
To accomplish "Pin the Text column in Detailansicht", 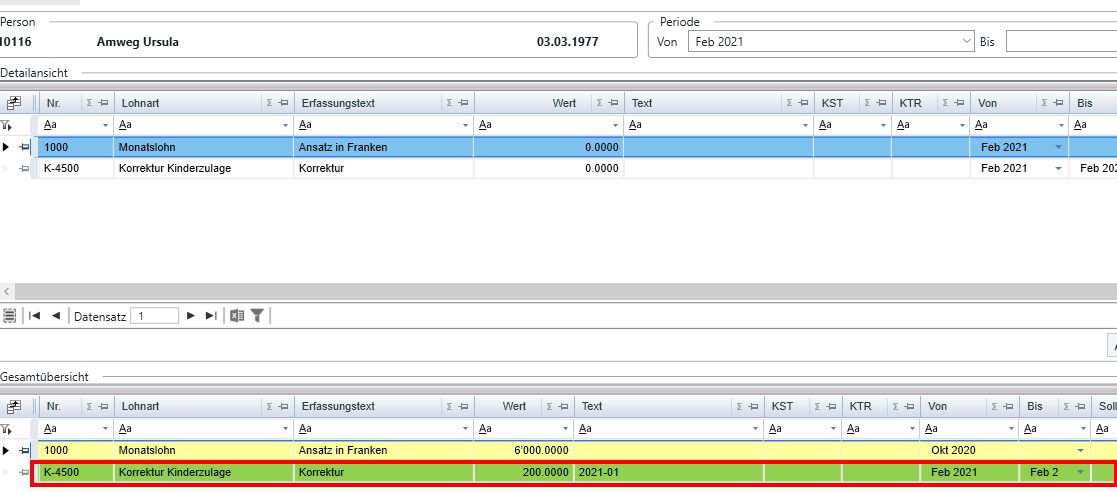I will [x=803, y=103].
